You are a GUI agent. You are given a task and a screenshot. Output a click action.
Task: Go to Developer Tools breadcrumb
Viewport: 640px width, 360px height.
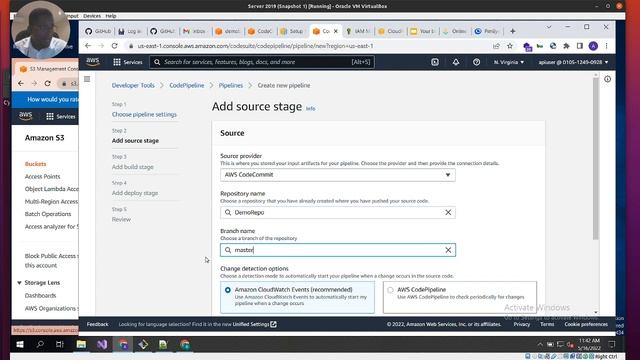(x=133, y=85)
